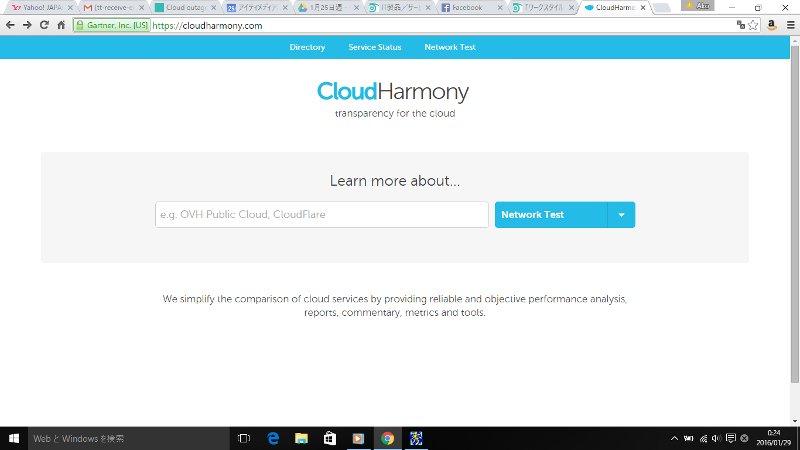Open the Service Status nav link
Screen dimensions: 800x450
(374, 47)
